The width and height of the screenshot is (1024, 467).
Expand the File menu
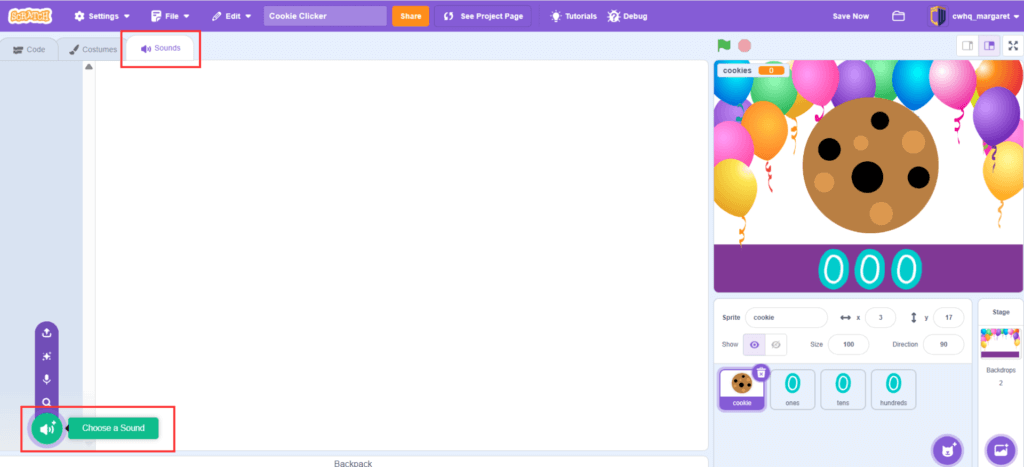pos(170,16)
